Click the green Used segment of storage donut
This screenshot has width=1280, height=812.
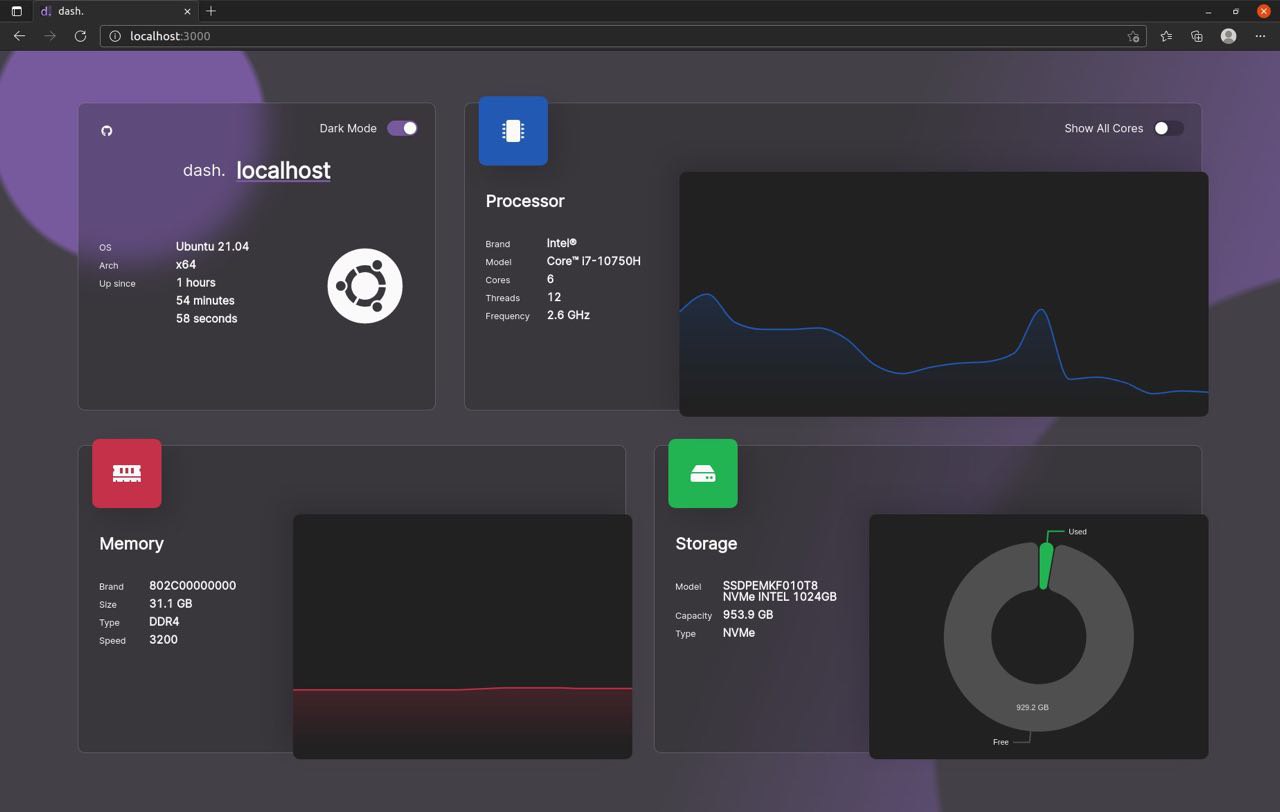click(1044, 567)
